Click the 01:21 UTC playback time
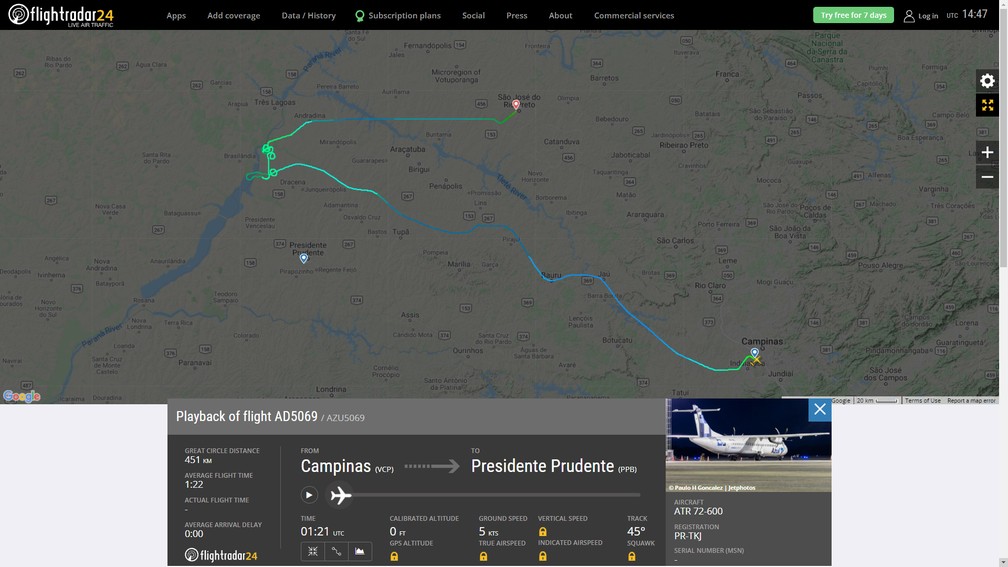This screenshot has width=1008, height=567. pos(323,532)
